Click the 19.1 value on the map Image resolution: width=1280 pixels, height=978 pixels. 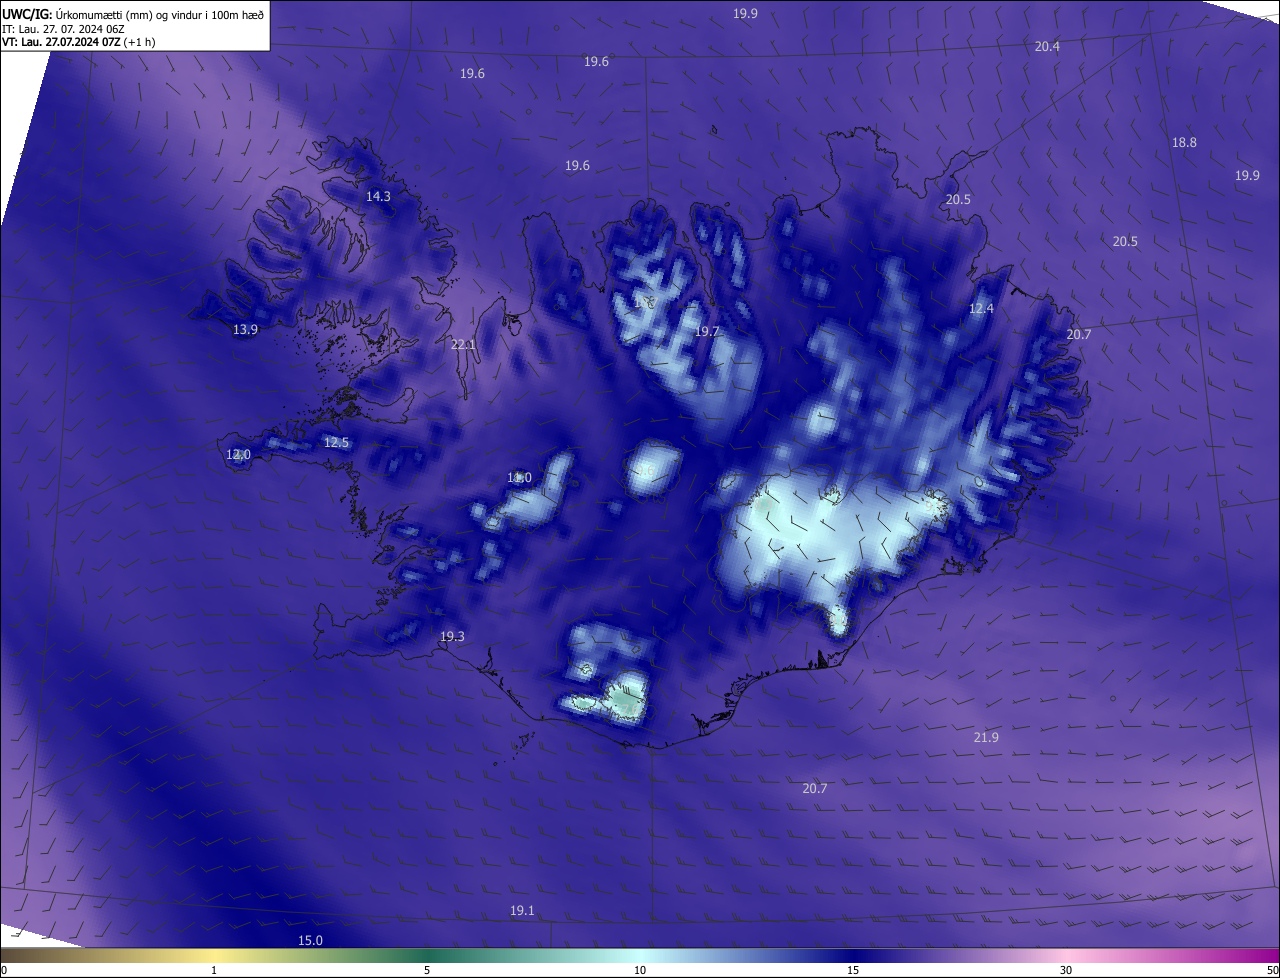[x=522, y=910]
